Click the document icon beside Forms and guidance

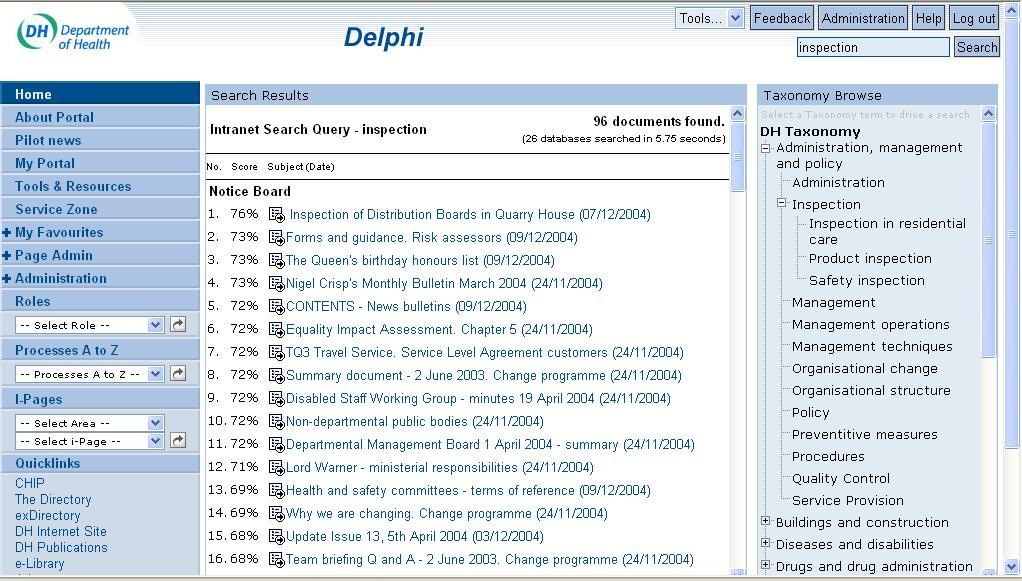(x=277, y=237)
